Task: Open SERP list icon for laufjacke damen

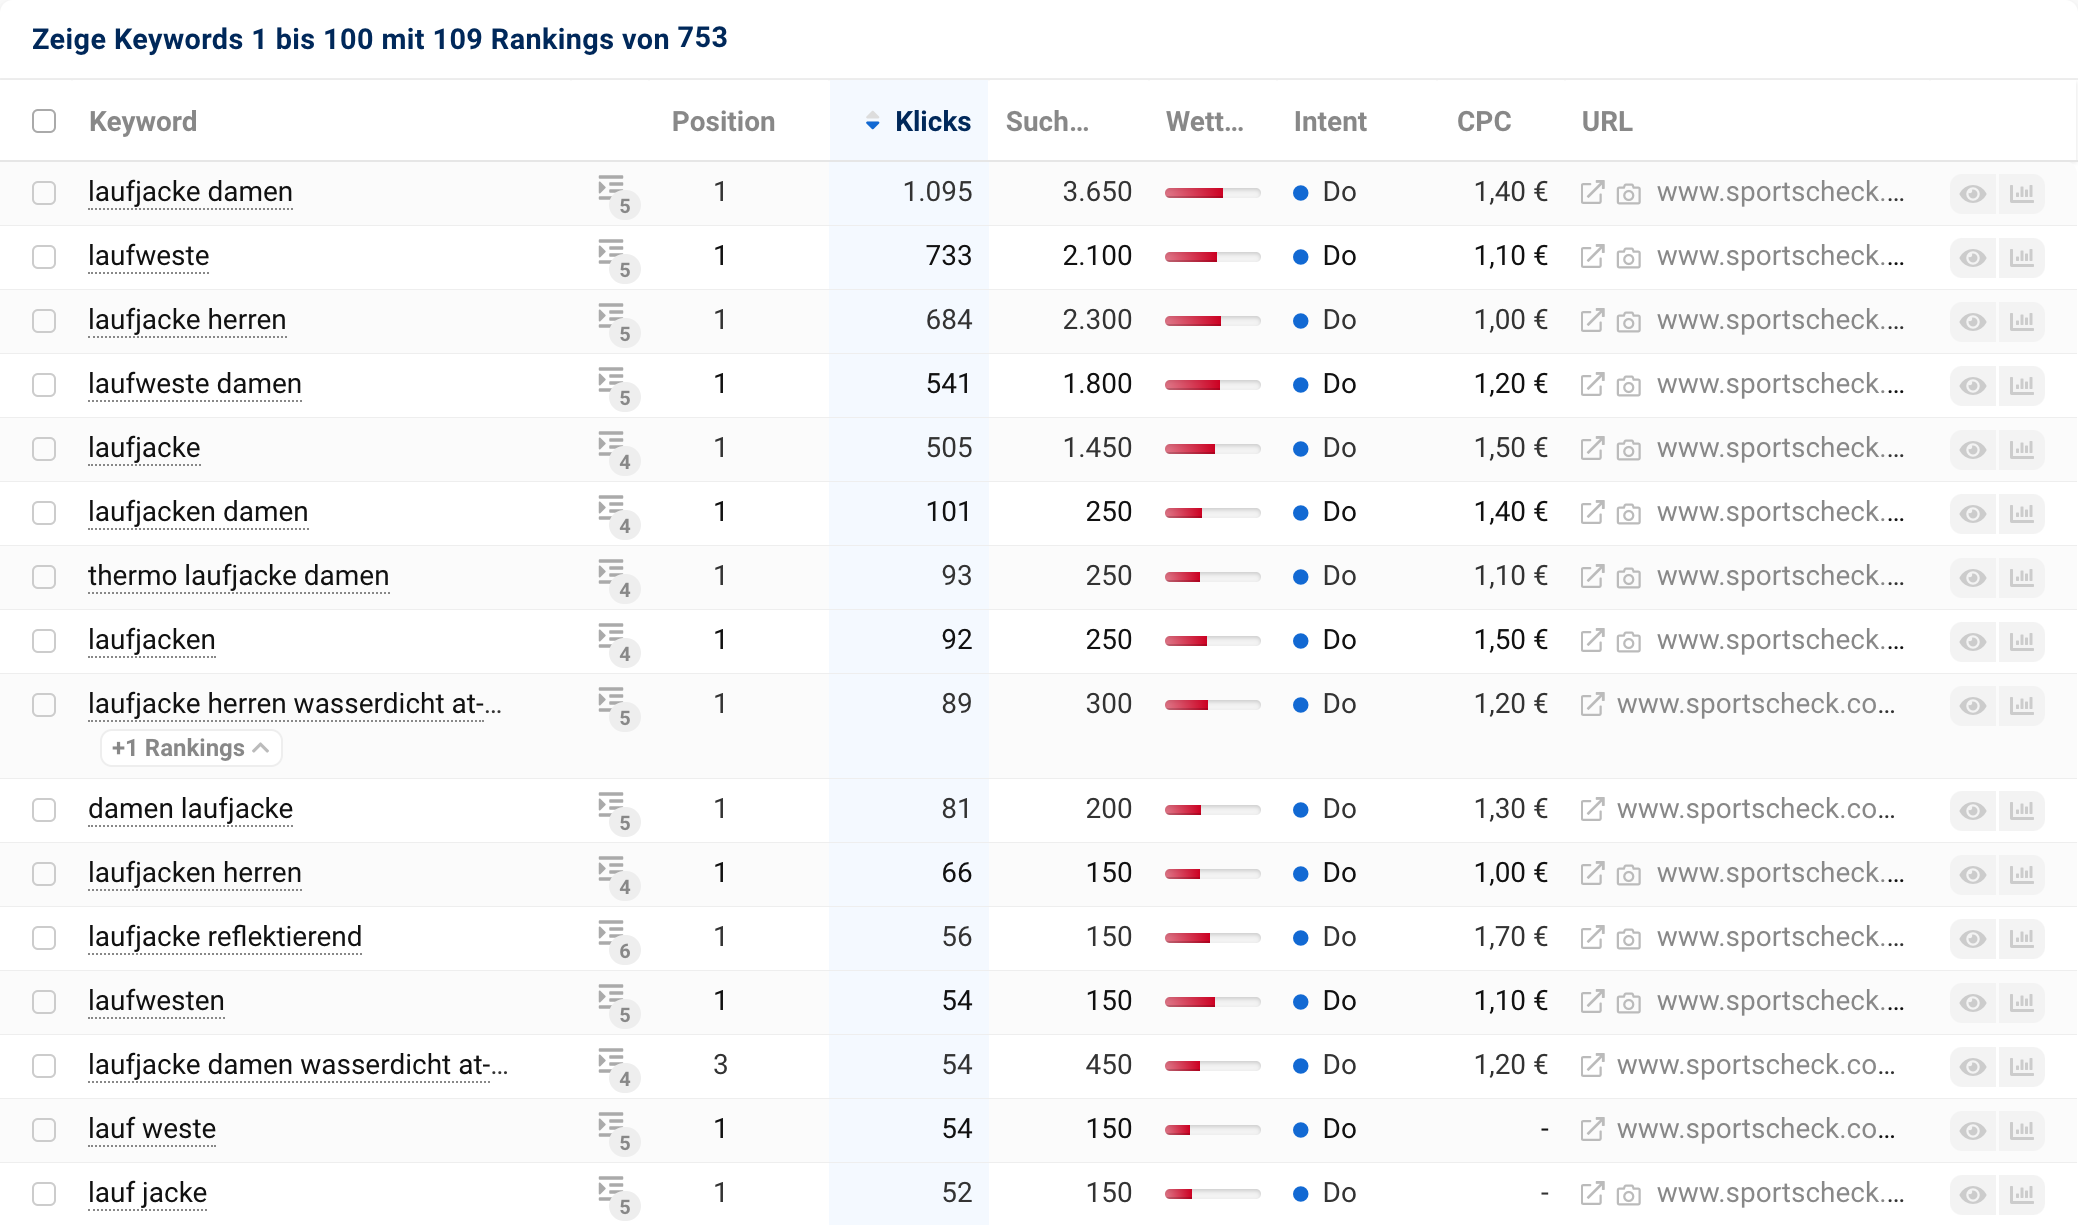Action: pyautogui.click(x=612, y=190)
